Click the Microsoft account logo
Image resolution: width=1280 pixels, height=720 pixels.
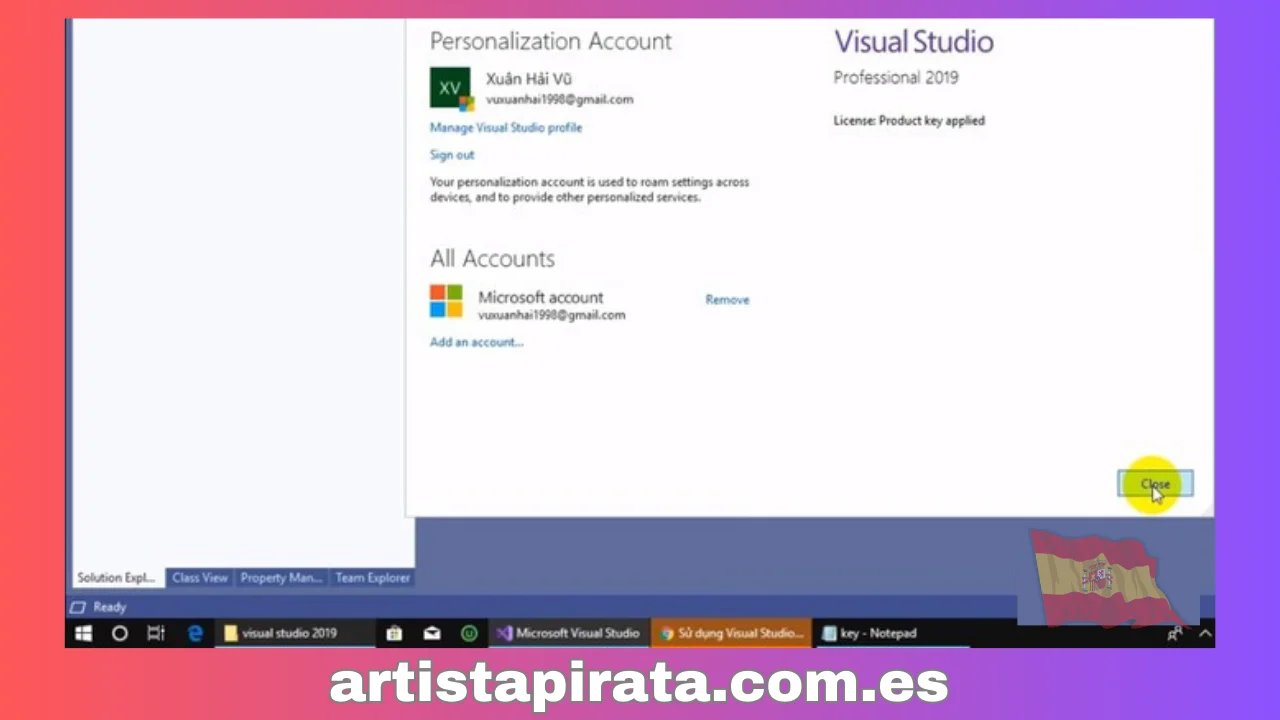(446, 301)
